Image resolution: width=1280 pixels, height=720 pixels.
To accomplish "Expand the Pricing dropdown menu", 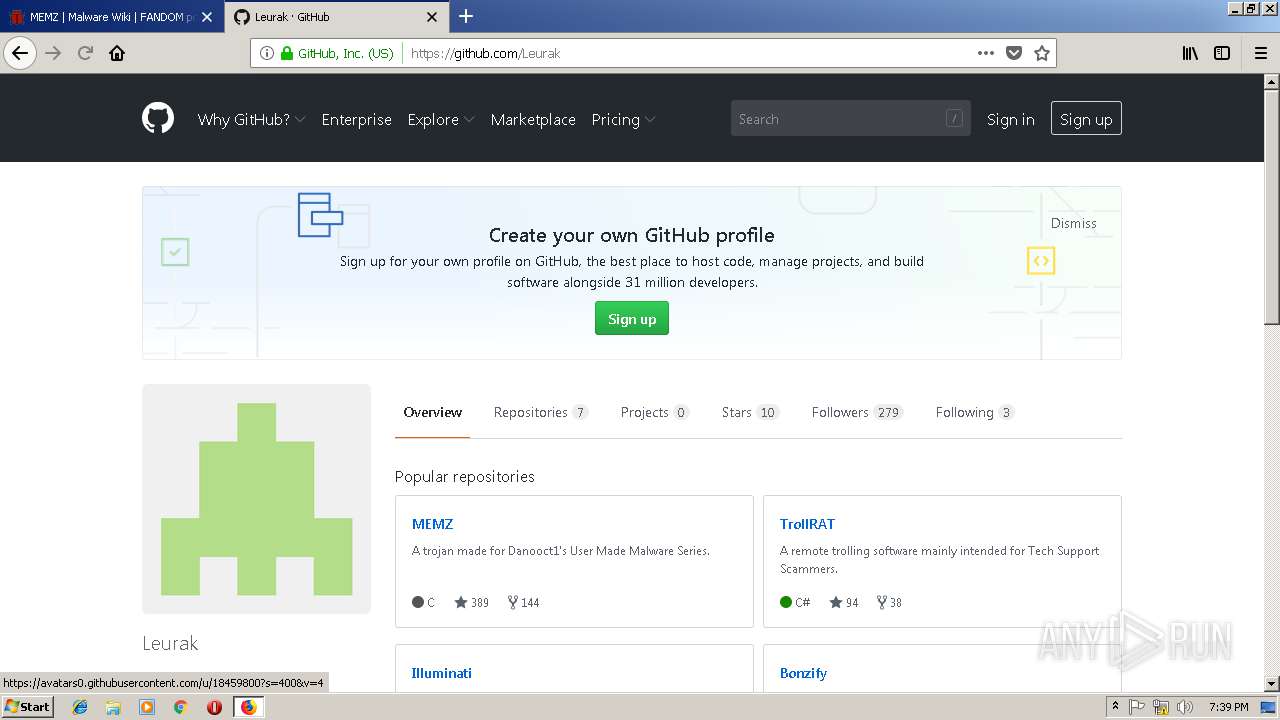I will point(623,119).
